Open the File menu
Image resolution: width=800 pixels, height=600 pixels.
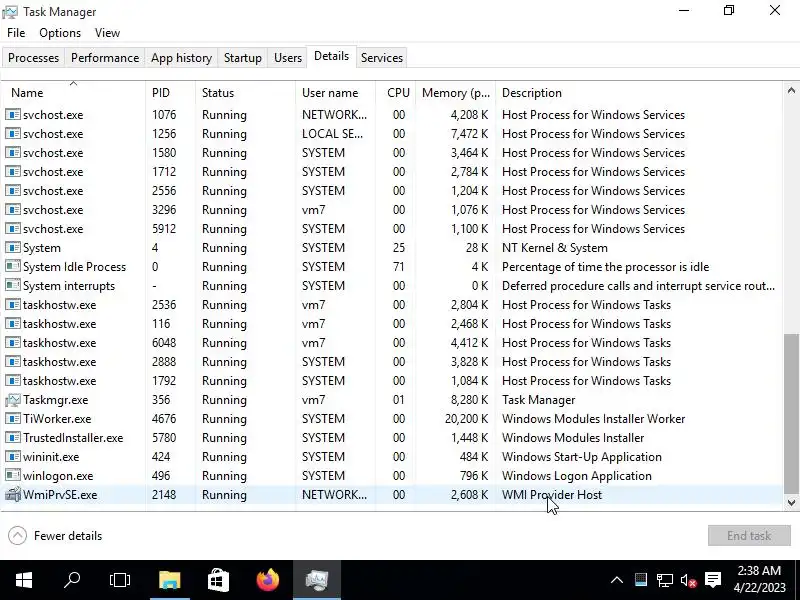click(16, 33)
